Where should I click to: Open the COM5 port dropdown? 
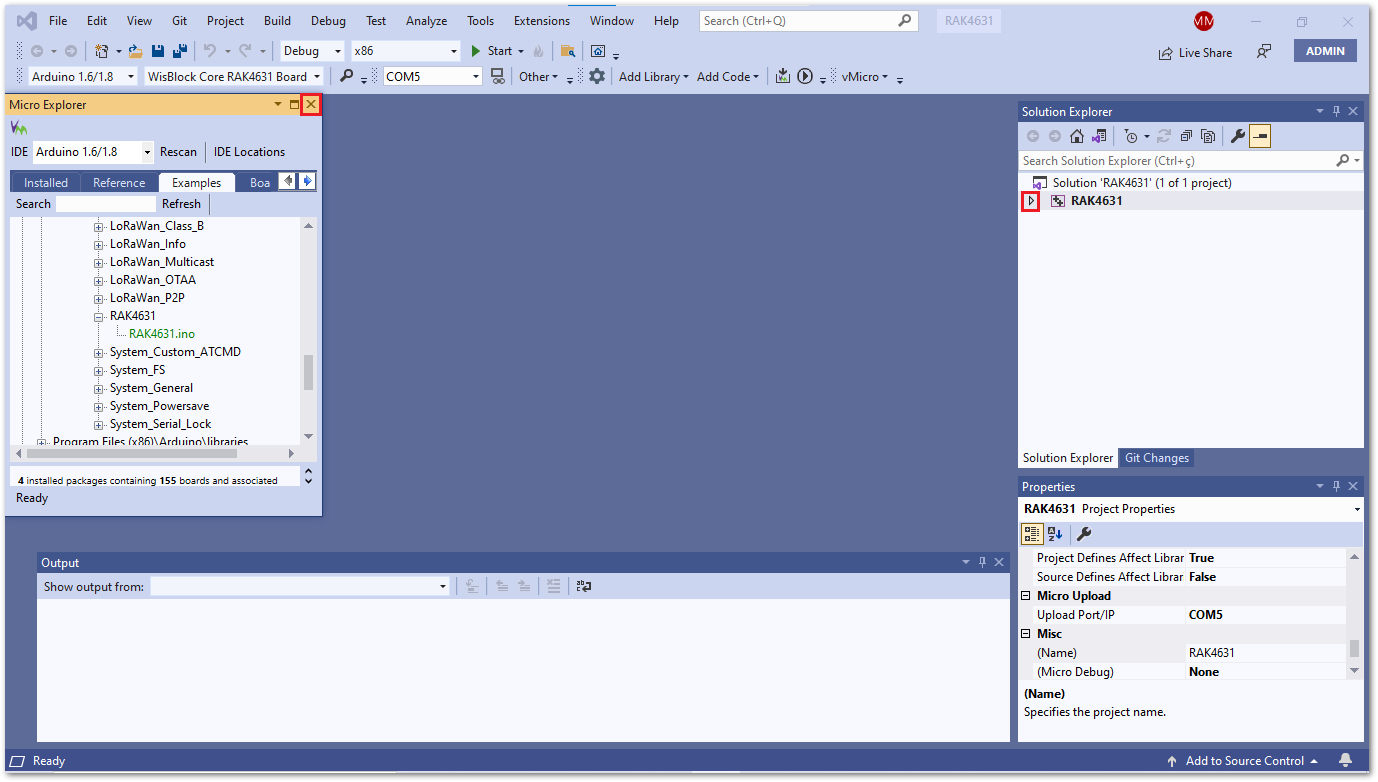(x=433, y=77)
